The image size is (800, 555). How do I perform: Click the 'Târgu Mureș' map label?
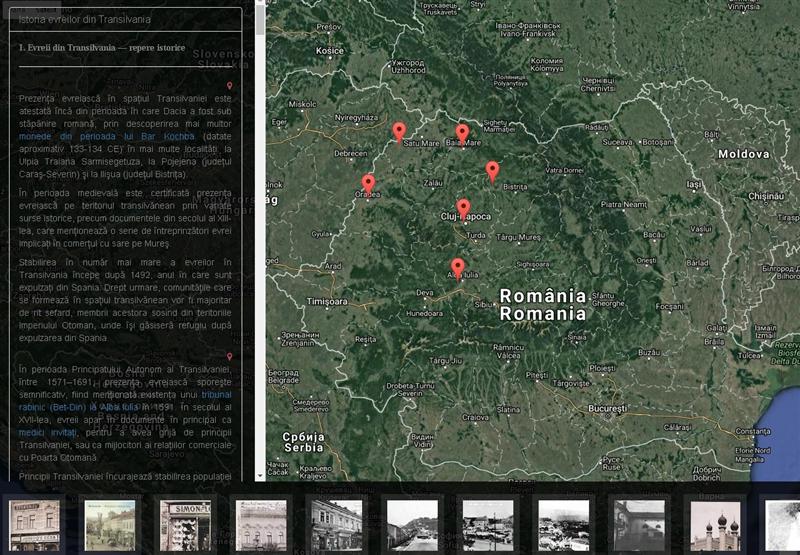pos(518,237)
